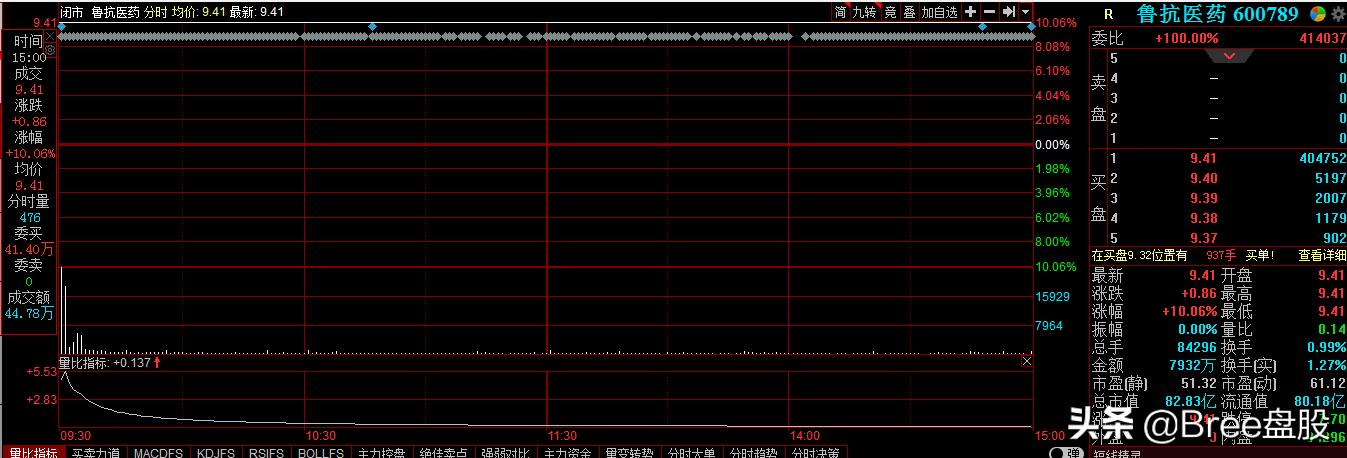
Task: Open the 分时大单 indicator tab
Action: pos(690,452)
